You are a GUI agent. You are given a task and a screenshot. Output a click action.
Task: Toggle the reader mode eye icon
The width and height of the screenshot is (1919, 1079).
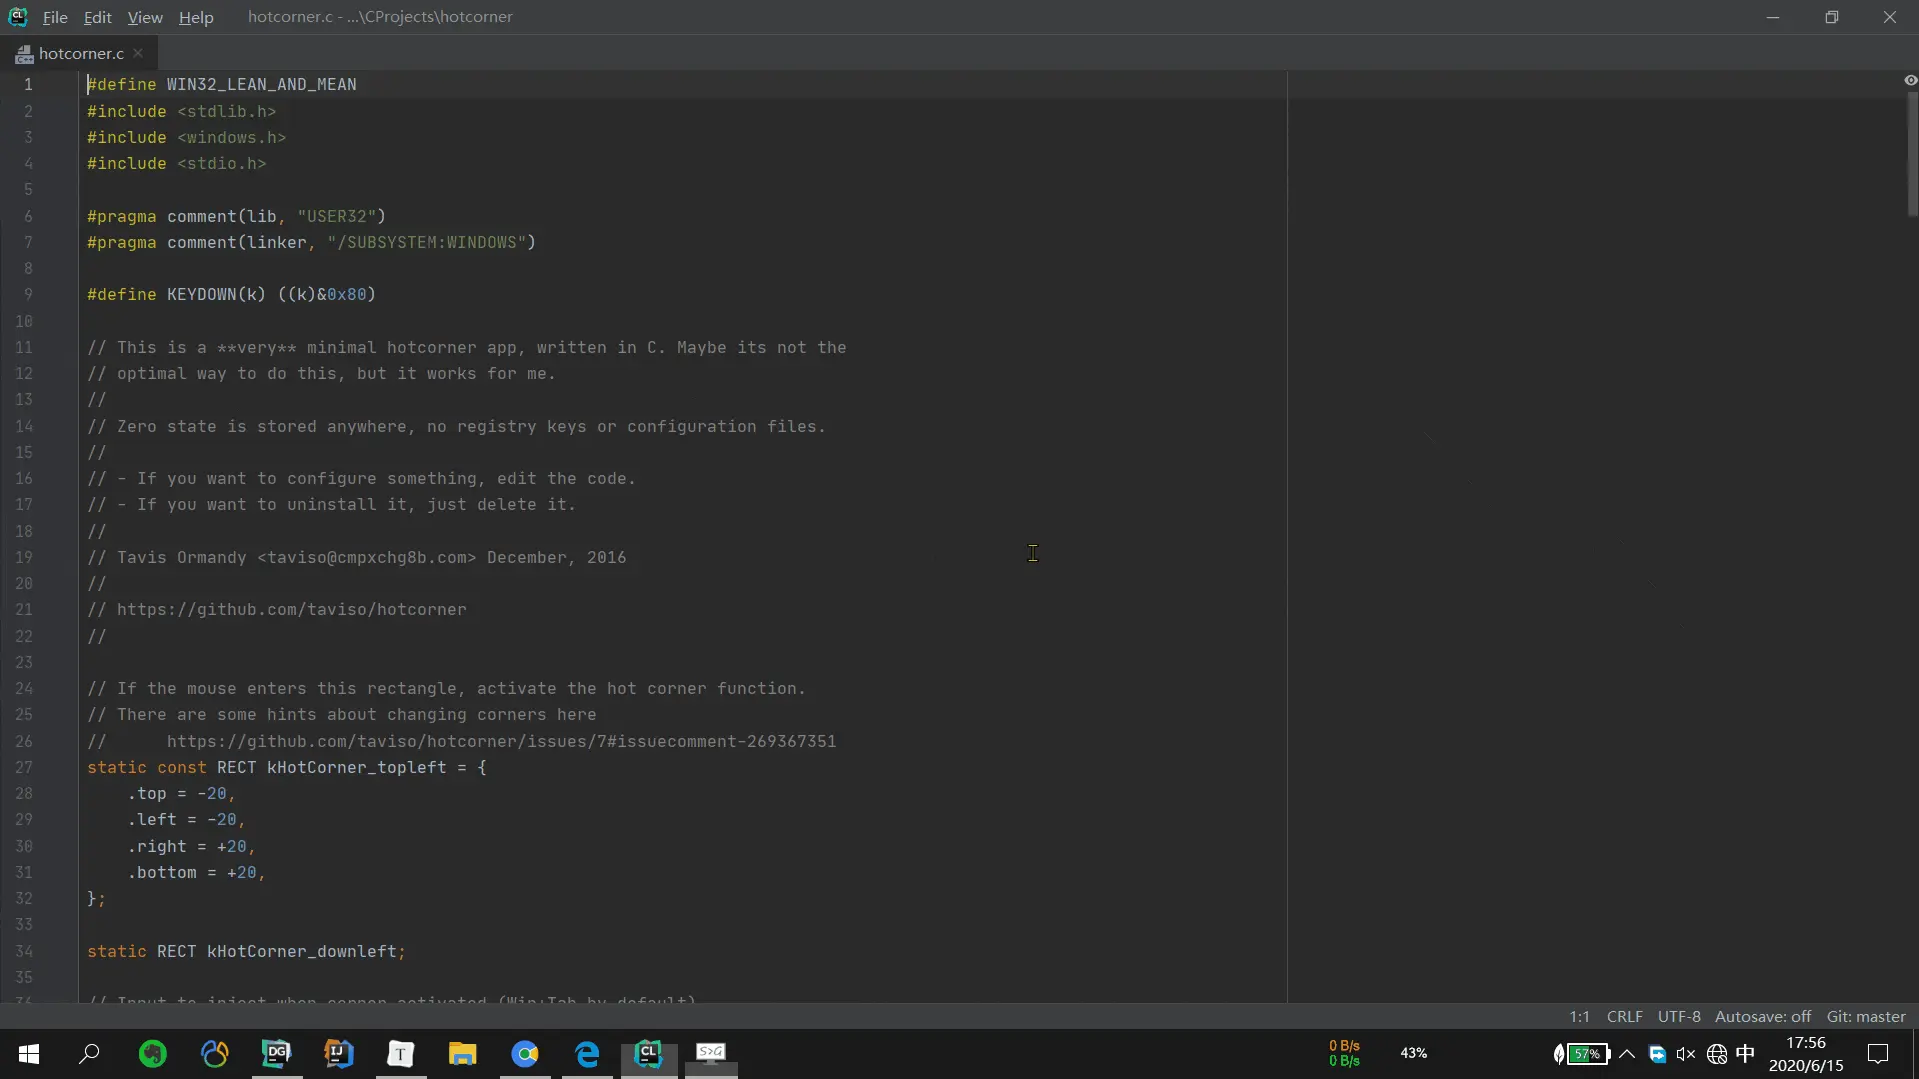(x=1910, y=80)
